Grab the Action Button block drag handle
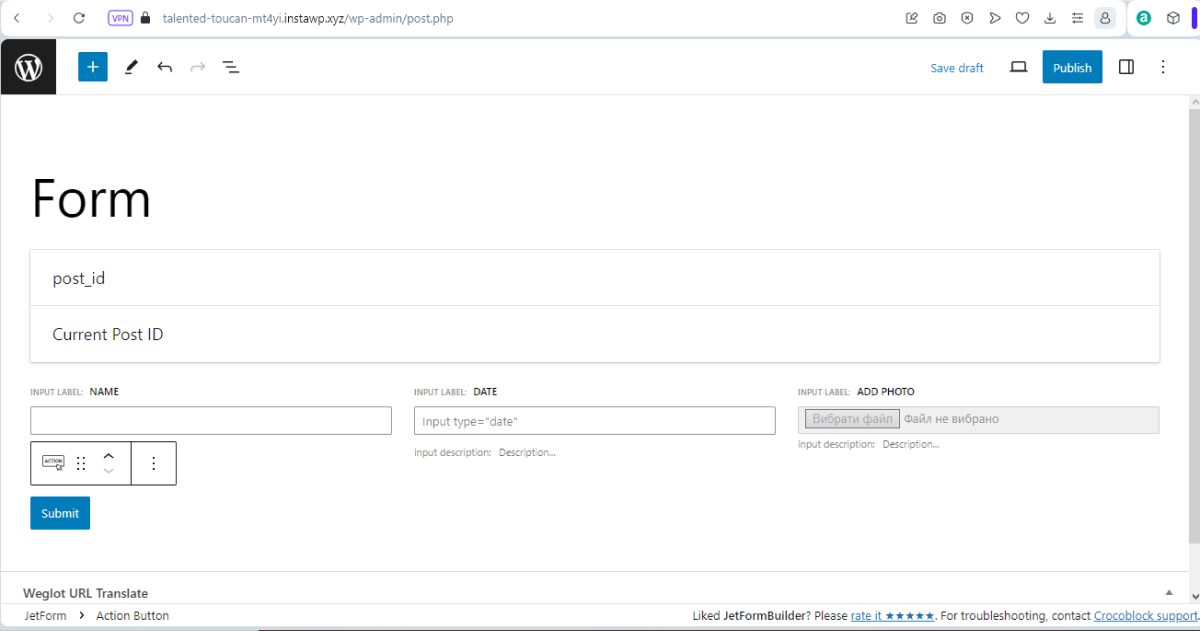 click(x=81, y=463)
